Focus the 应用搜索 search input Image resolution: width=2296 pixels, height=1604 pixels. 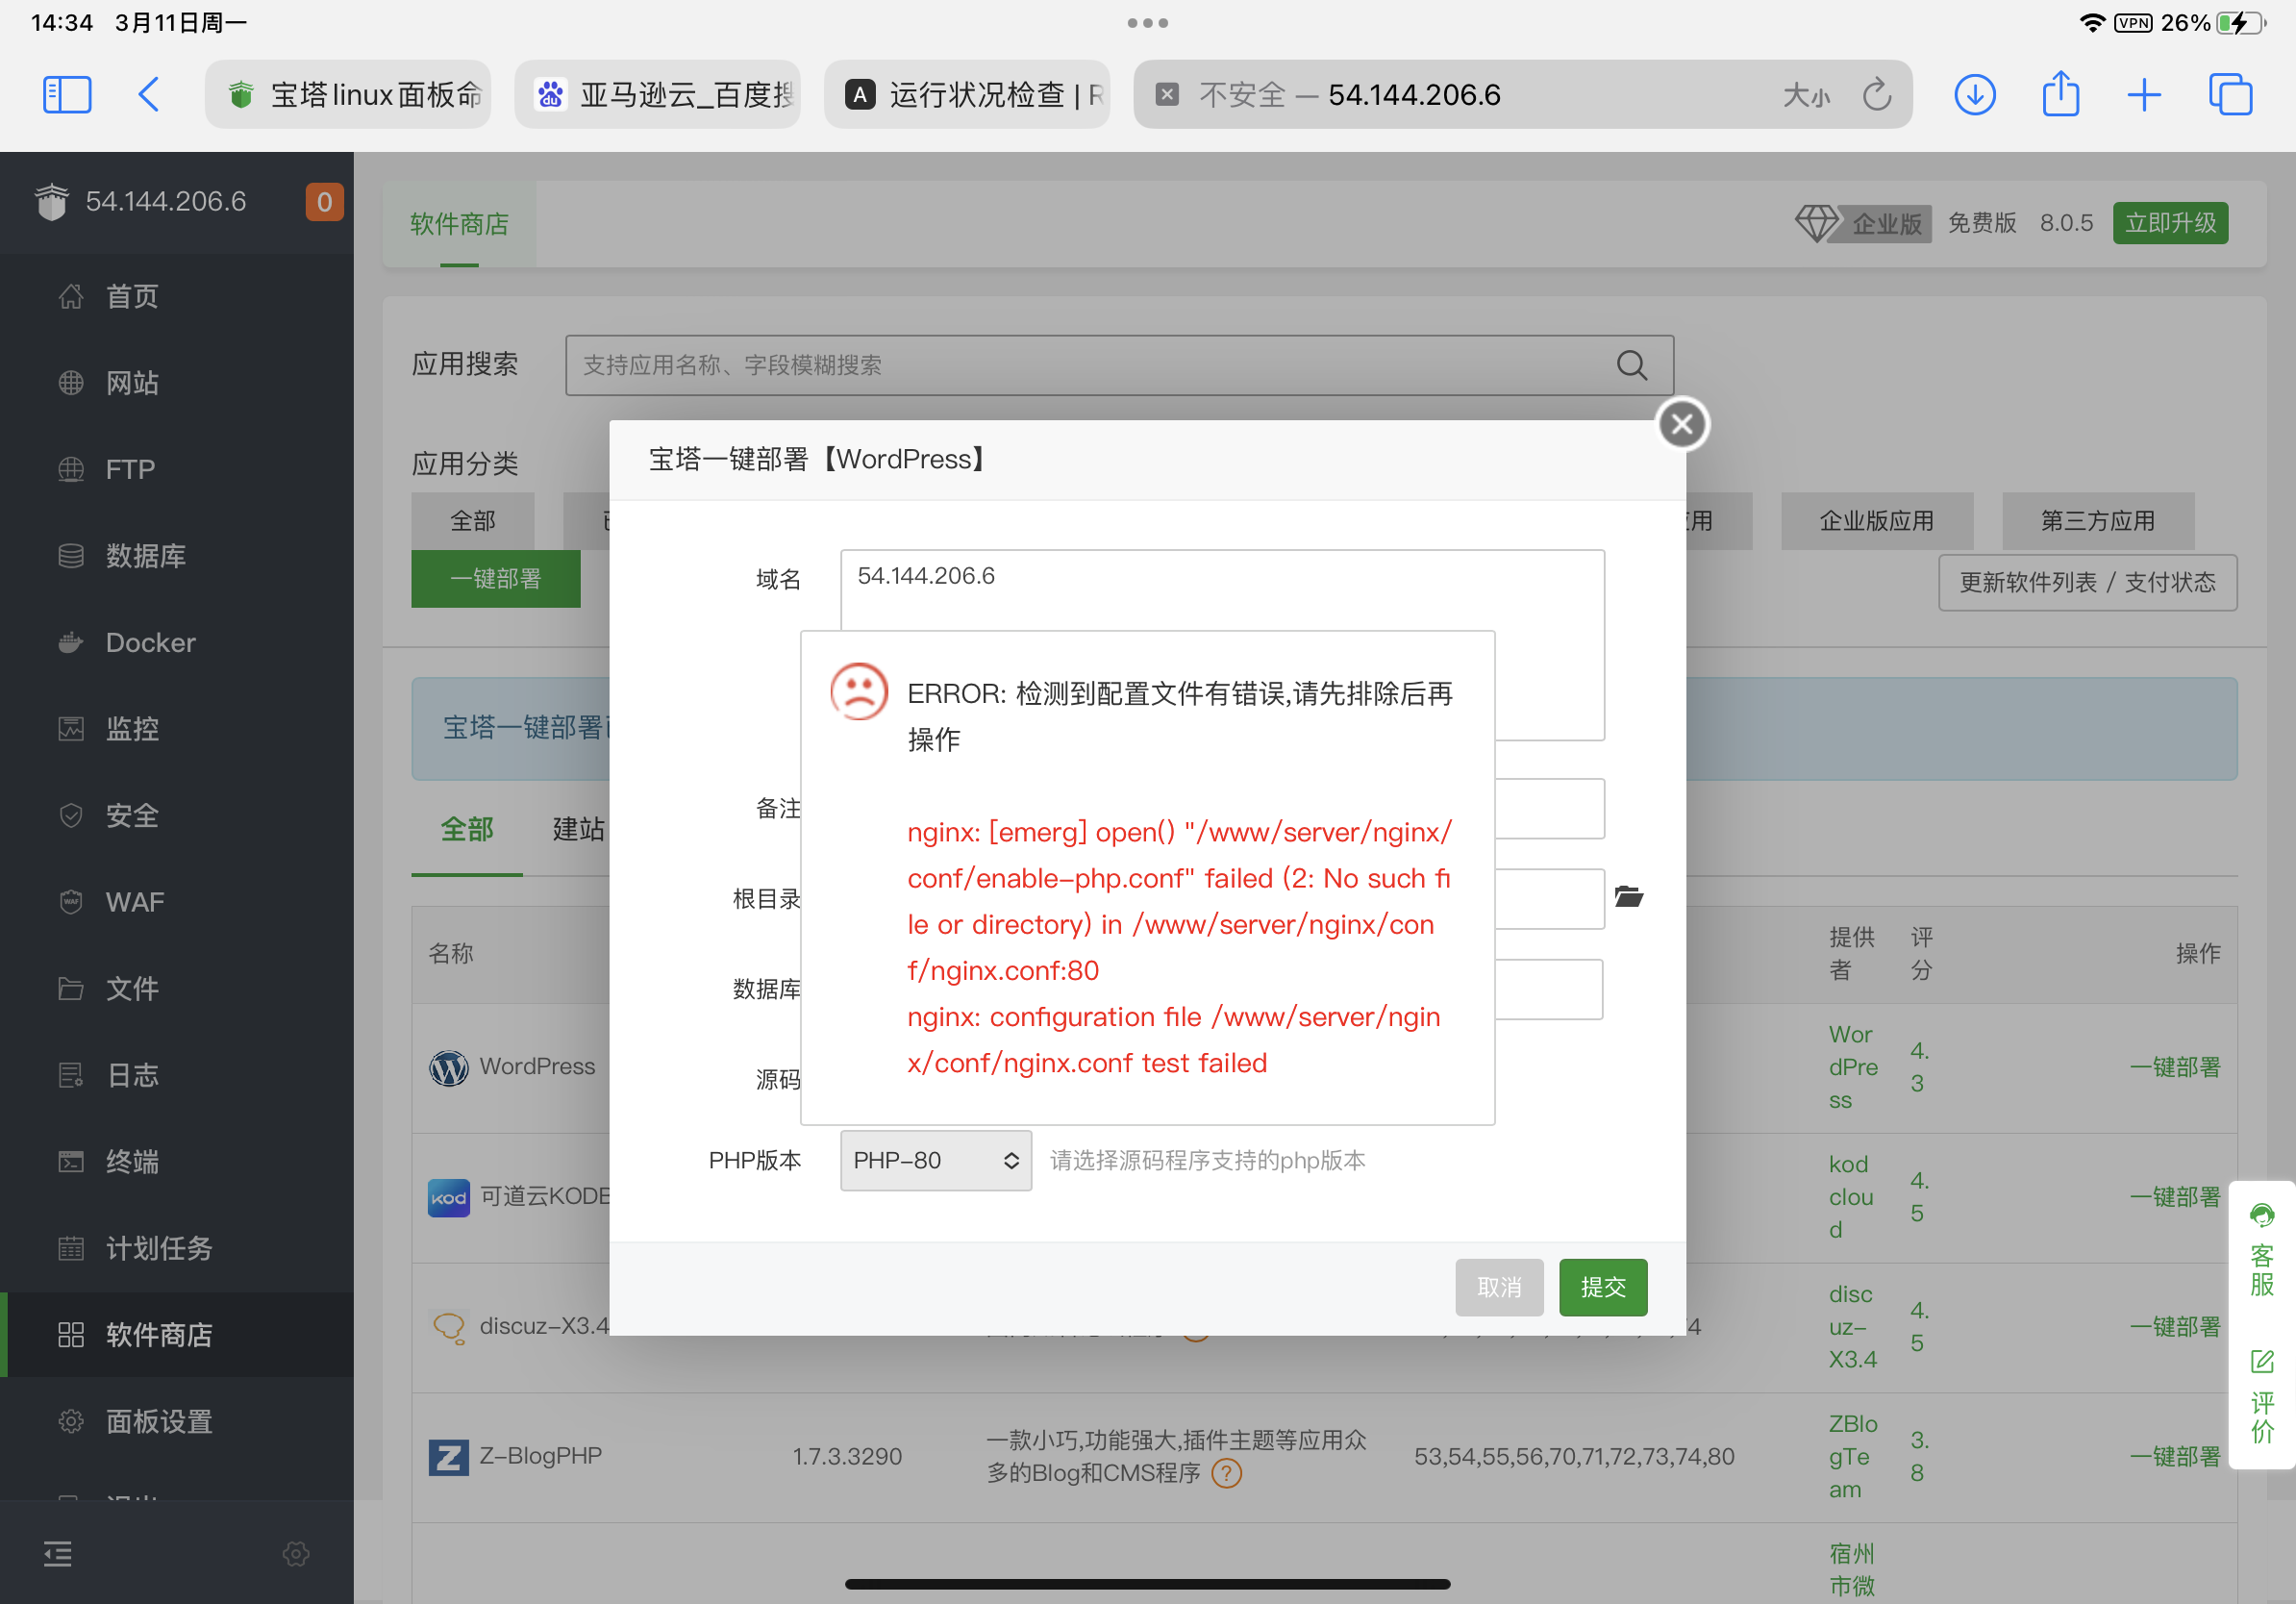1119,365
